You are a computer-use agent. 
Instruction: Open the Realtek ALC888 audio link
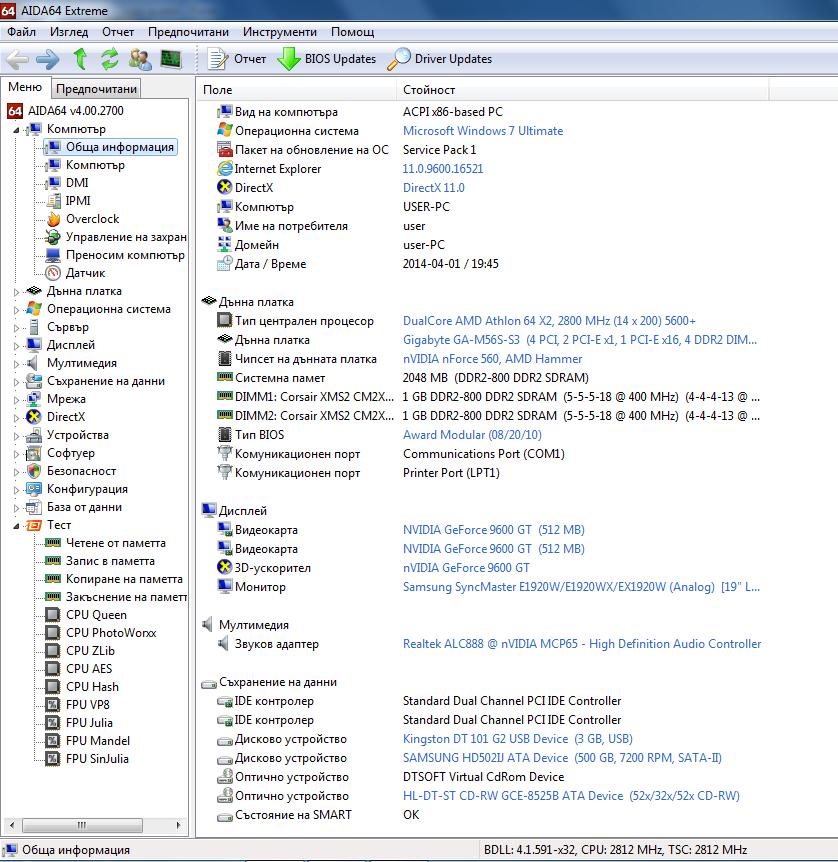pos(582,644)
